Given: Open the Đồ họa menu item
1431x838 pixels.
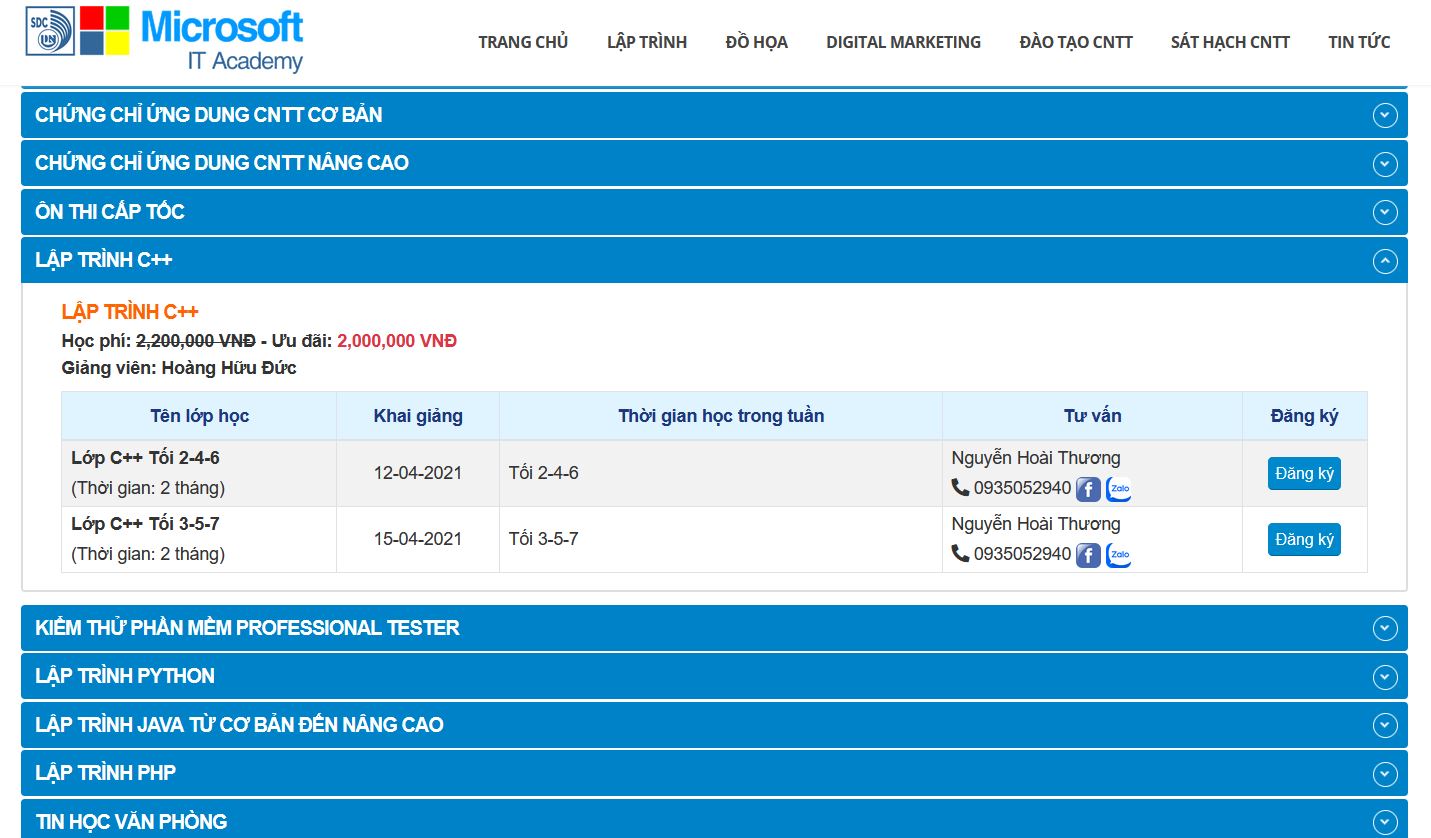Looking at the screenshot, I should point(757,42).
